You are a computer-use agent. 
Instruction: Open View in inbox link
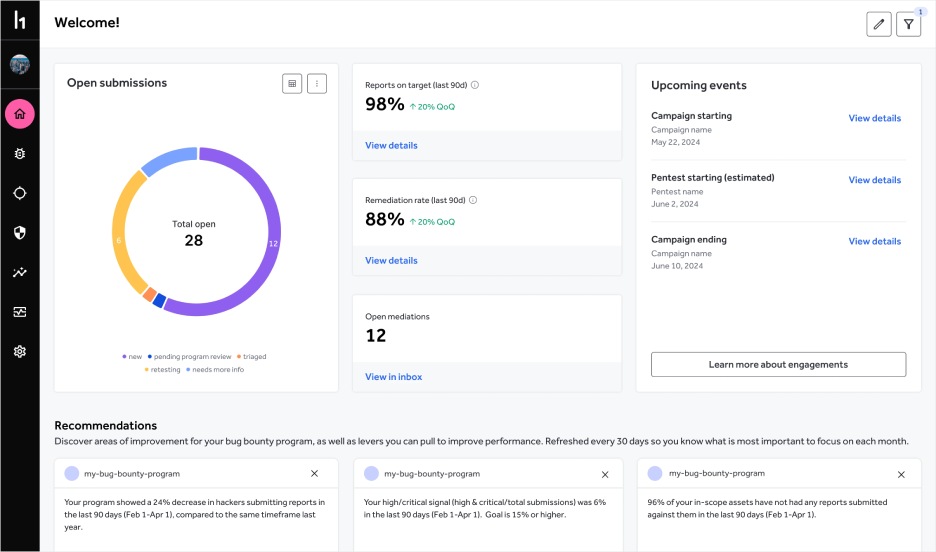(x=393, y=377)
